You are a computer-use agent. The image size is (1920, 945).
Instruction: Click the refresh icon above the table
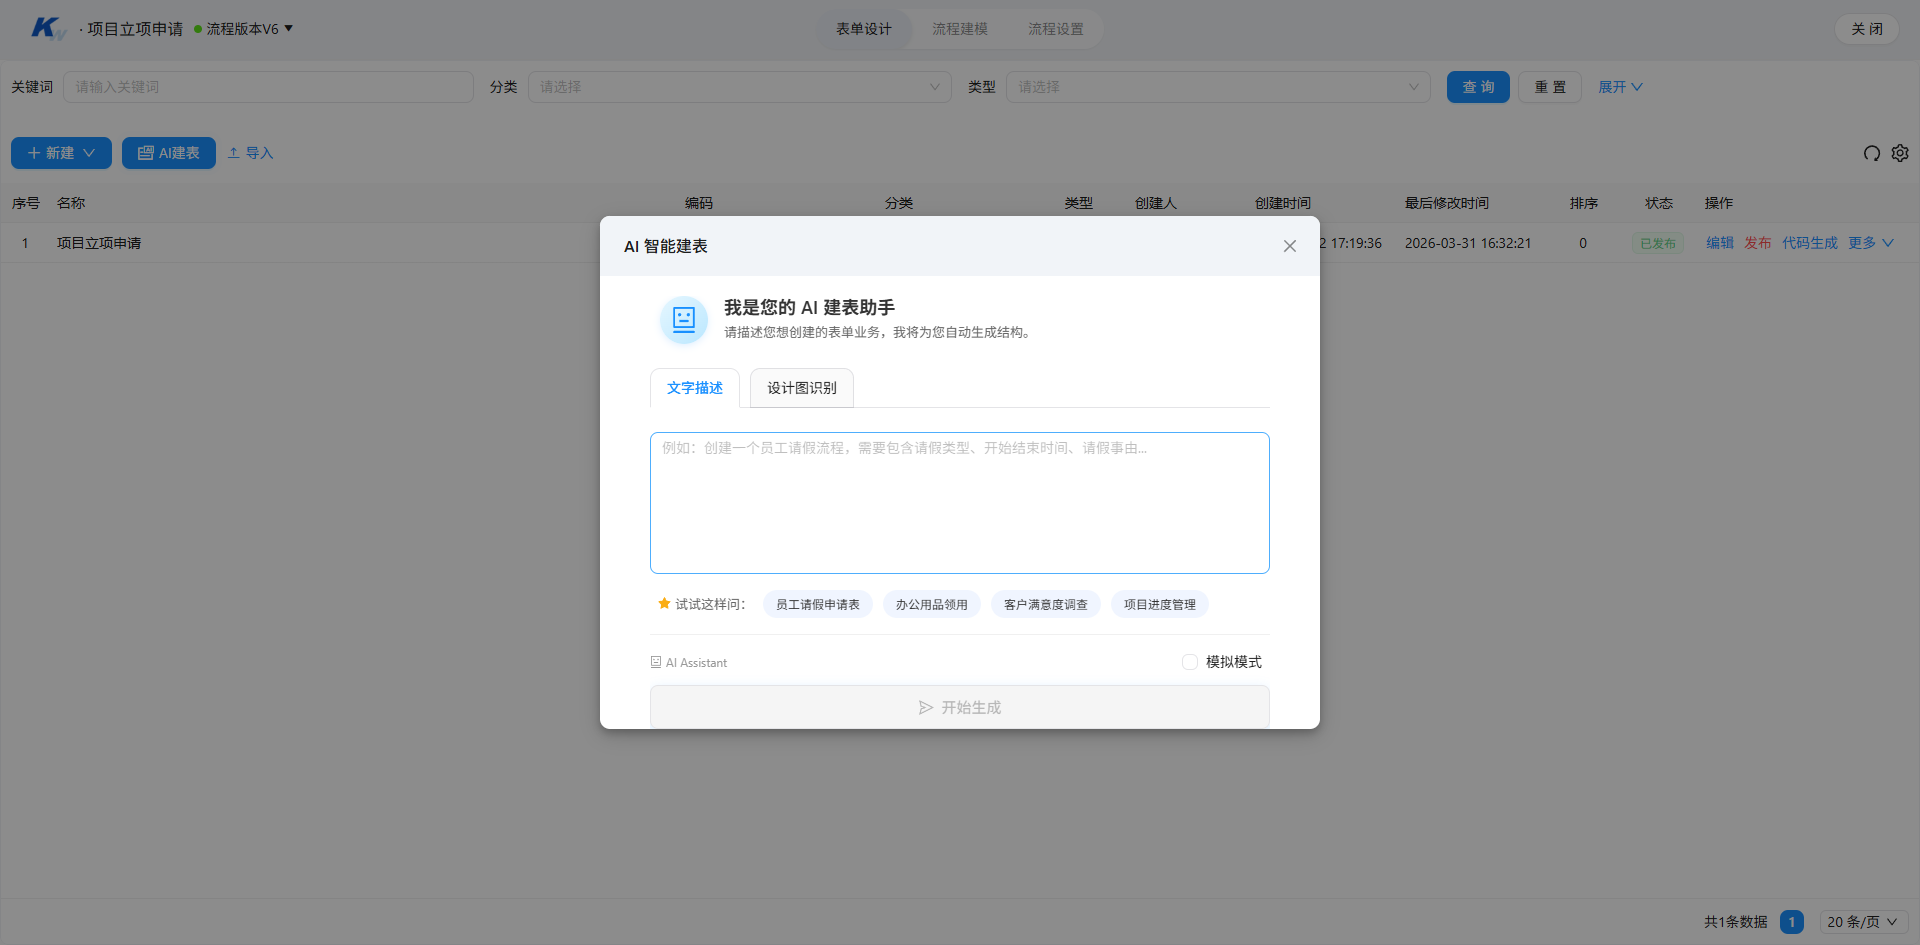1872,153
